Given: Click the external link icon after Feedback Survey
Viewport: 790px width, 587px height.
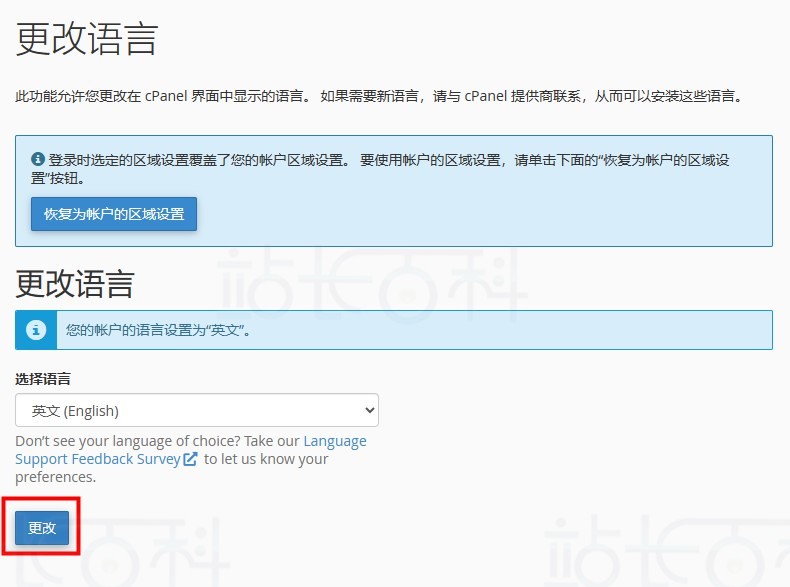Looking at the screenshot, I should 190,459.
